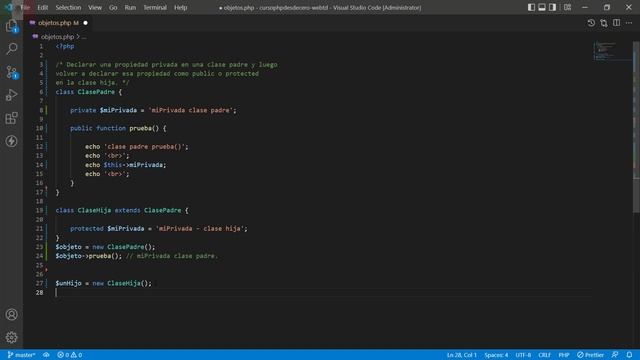
Task: Click the Open Changes compare icon
Action: coord(604,23)
